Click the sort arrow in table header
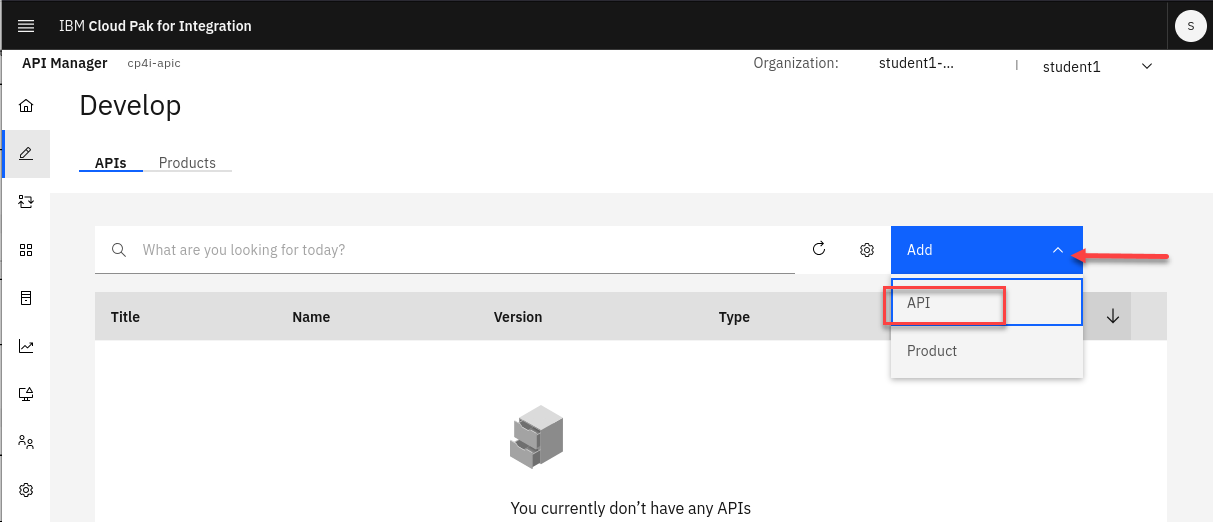This screenshot has height=522, width=1213. pos(1112,316)
